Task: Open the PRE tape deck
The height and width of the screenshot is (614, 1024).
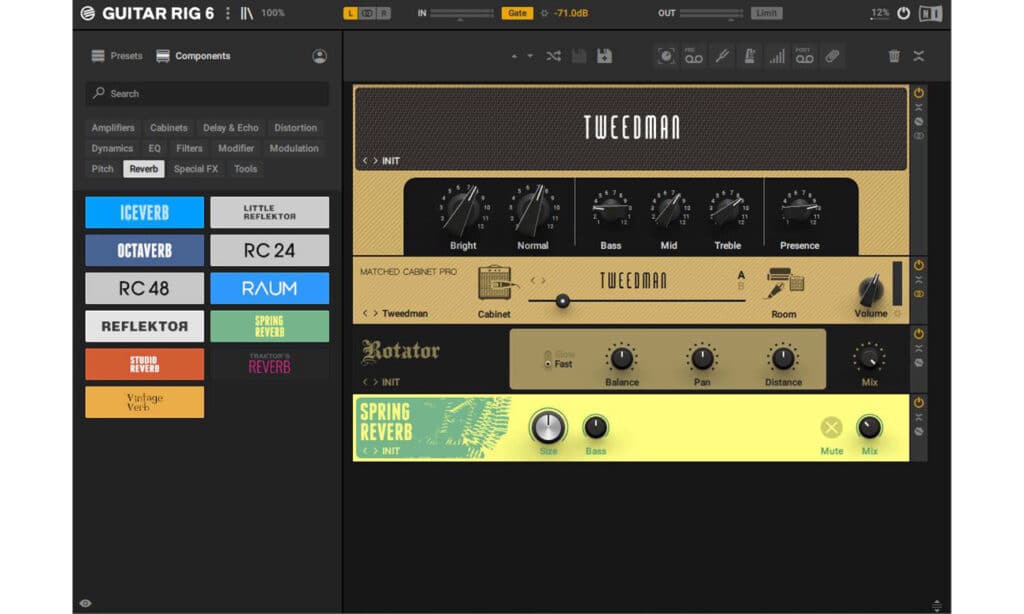Action: [694, 56]
